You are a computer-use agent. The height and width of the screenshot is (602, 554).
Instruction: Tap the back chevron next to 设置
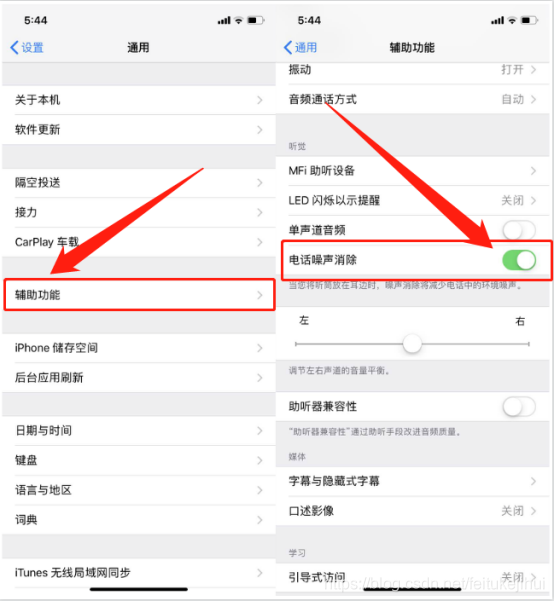point(14,48)
